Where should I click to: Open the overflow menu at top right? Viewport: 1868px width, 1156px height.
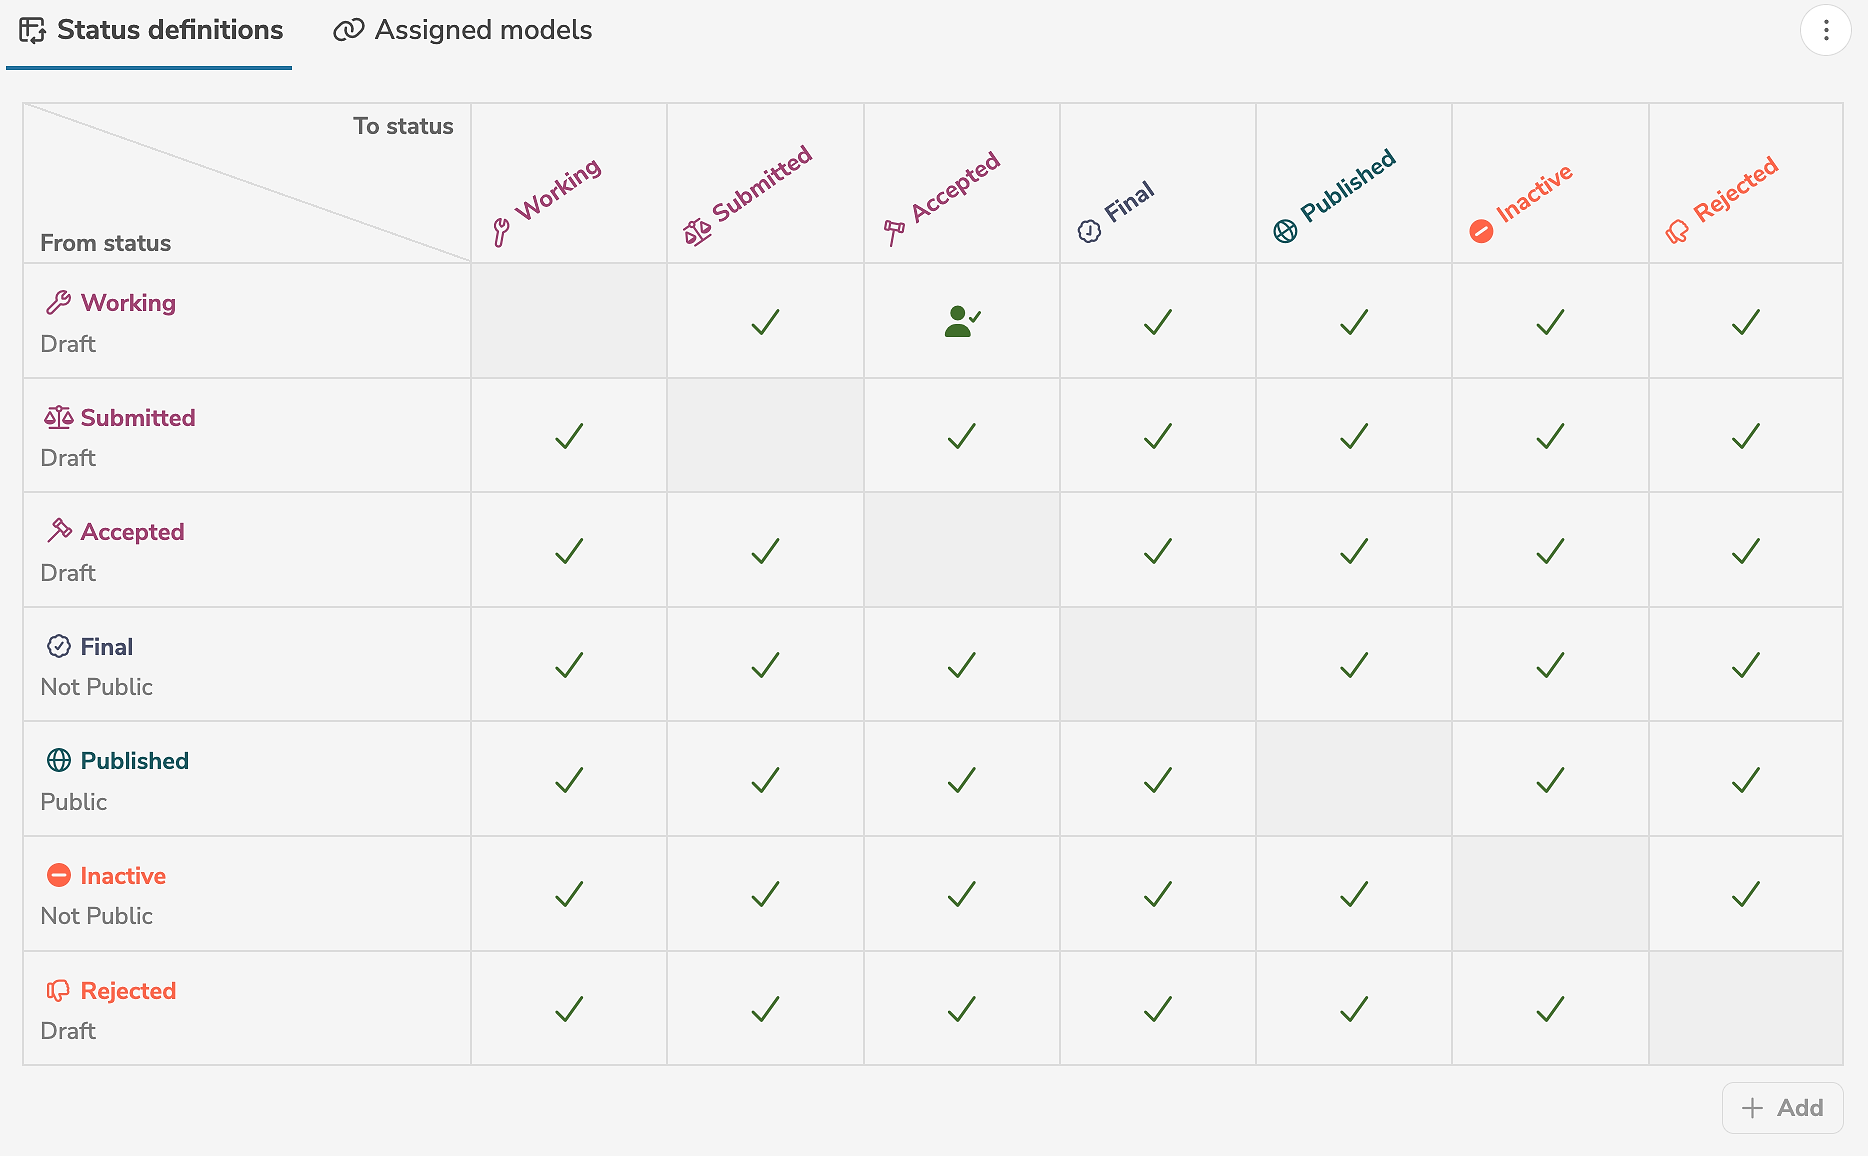(x=1826, y=30)
